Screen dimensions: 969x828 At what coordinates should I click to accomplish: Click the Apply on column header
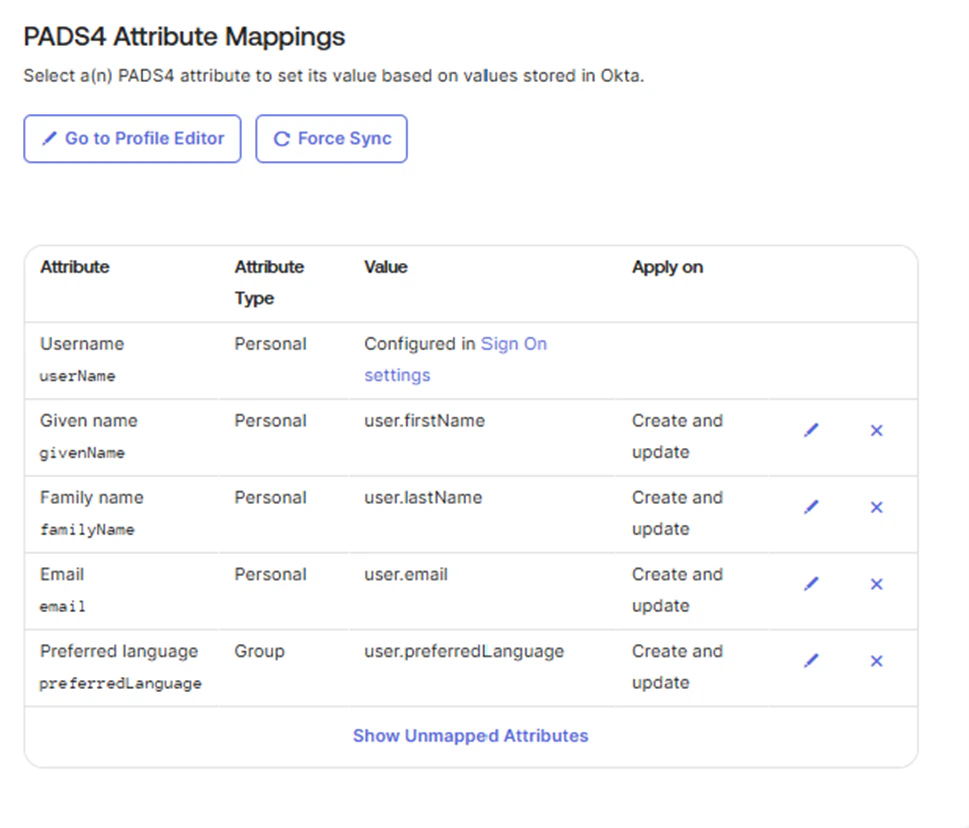pyautogui.click(x=667, y=267)
